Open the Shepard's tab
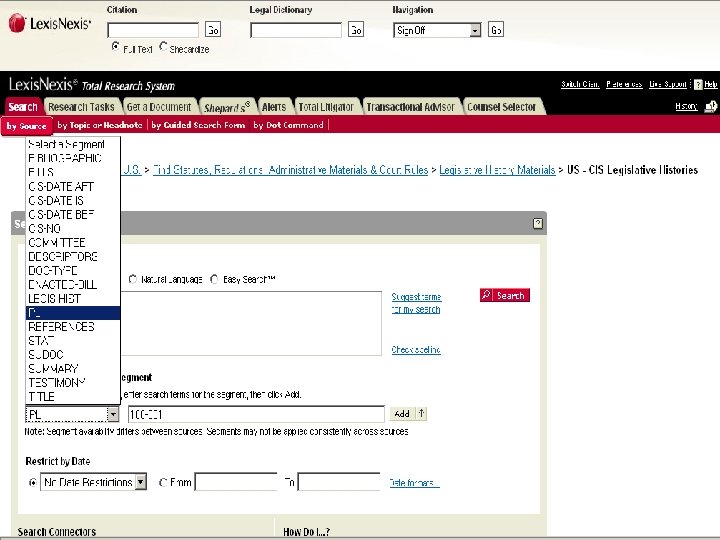This screenshot has height=540, width=720. [x=227, y=107]
